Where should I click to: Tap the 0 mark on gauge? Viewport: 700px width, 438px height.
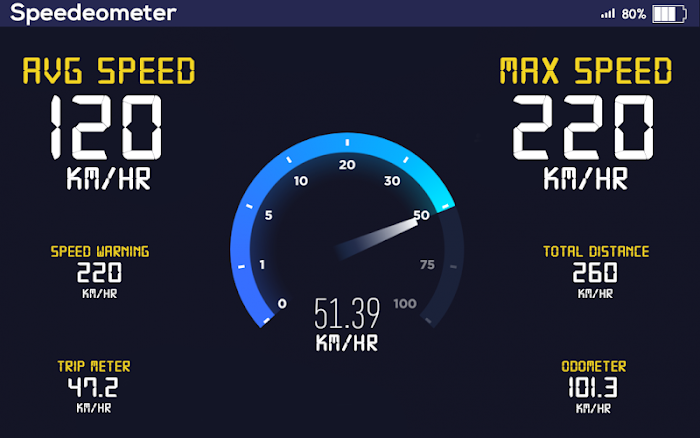(x=282, y=304)
